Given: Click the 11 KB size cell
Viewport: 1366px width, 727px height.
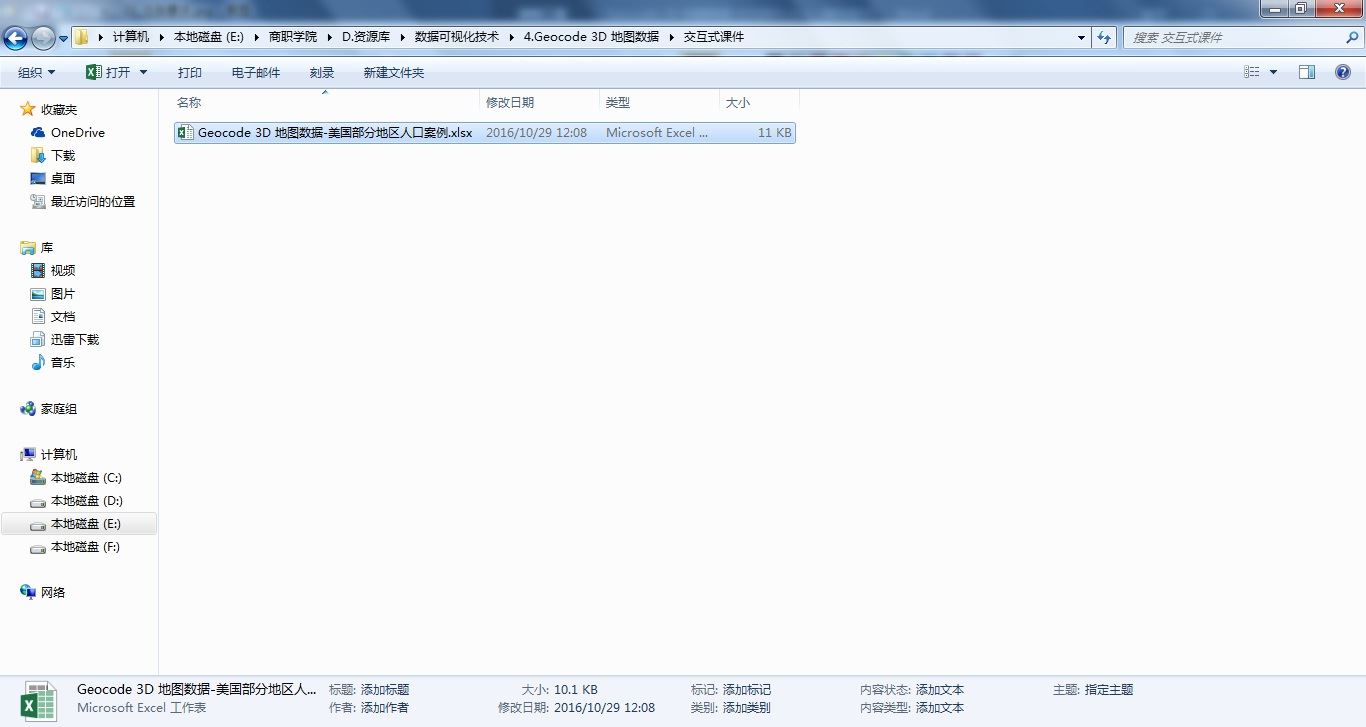Looking at the screenshot, I should [774, 132].
